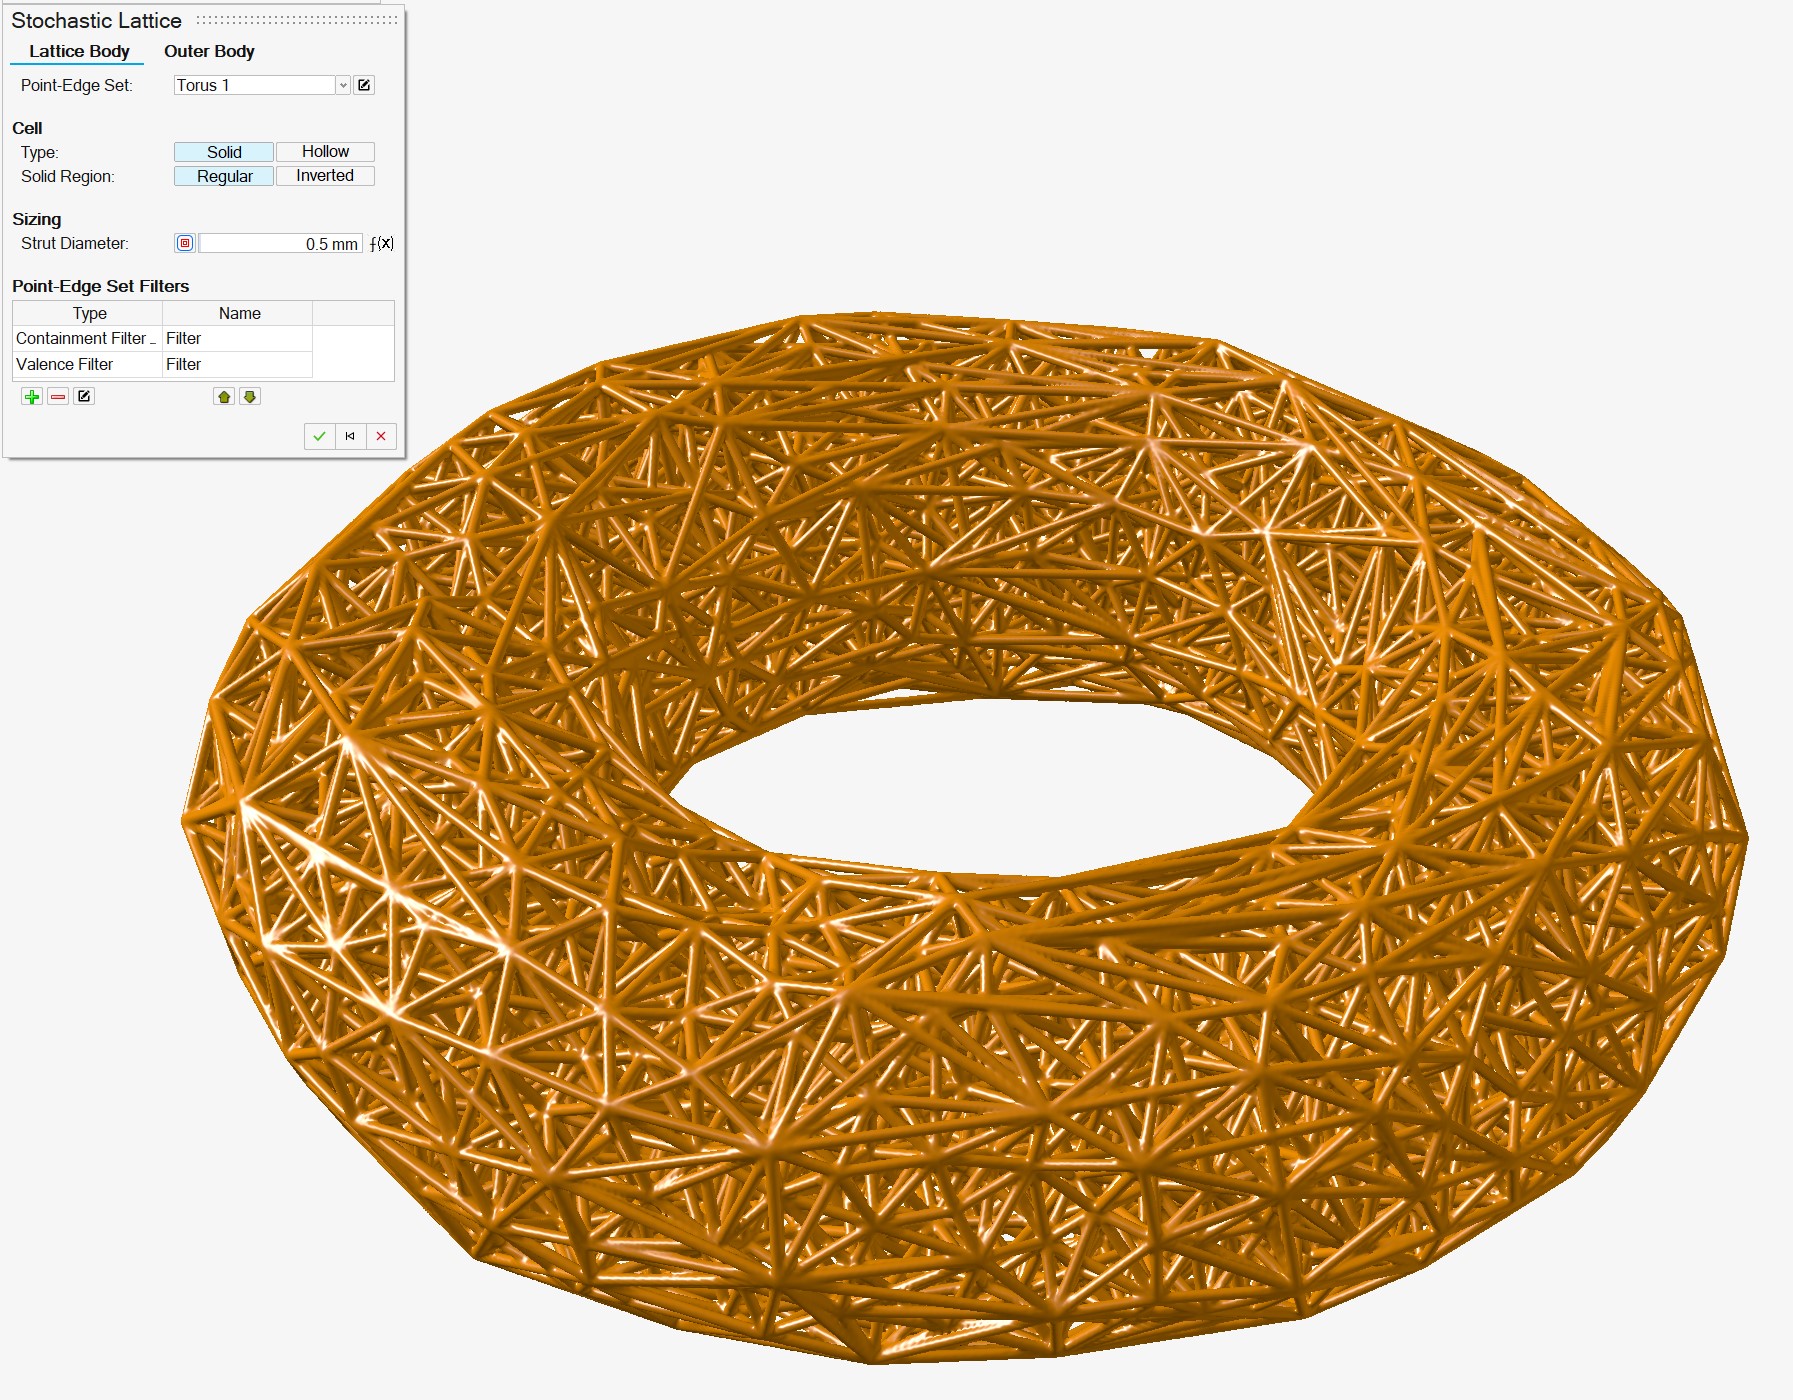The image size is (1793, 1400).
Task: Set cell type to Solid
Action: click(x=224, y=152)
